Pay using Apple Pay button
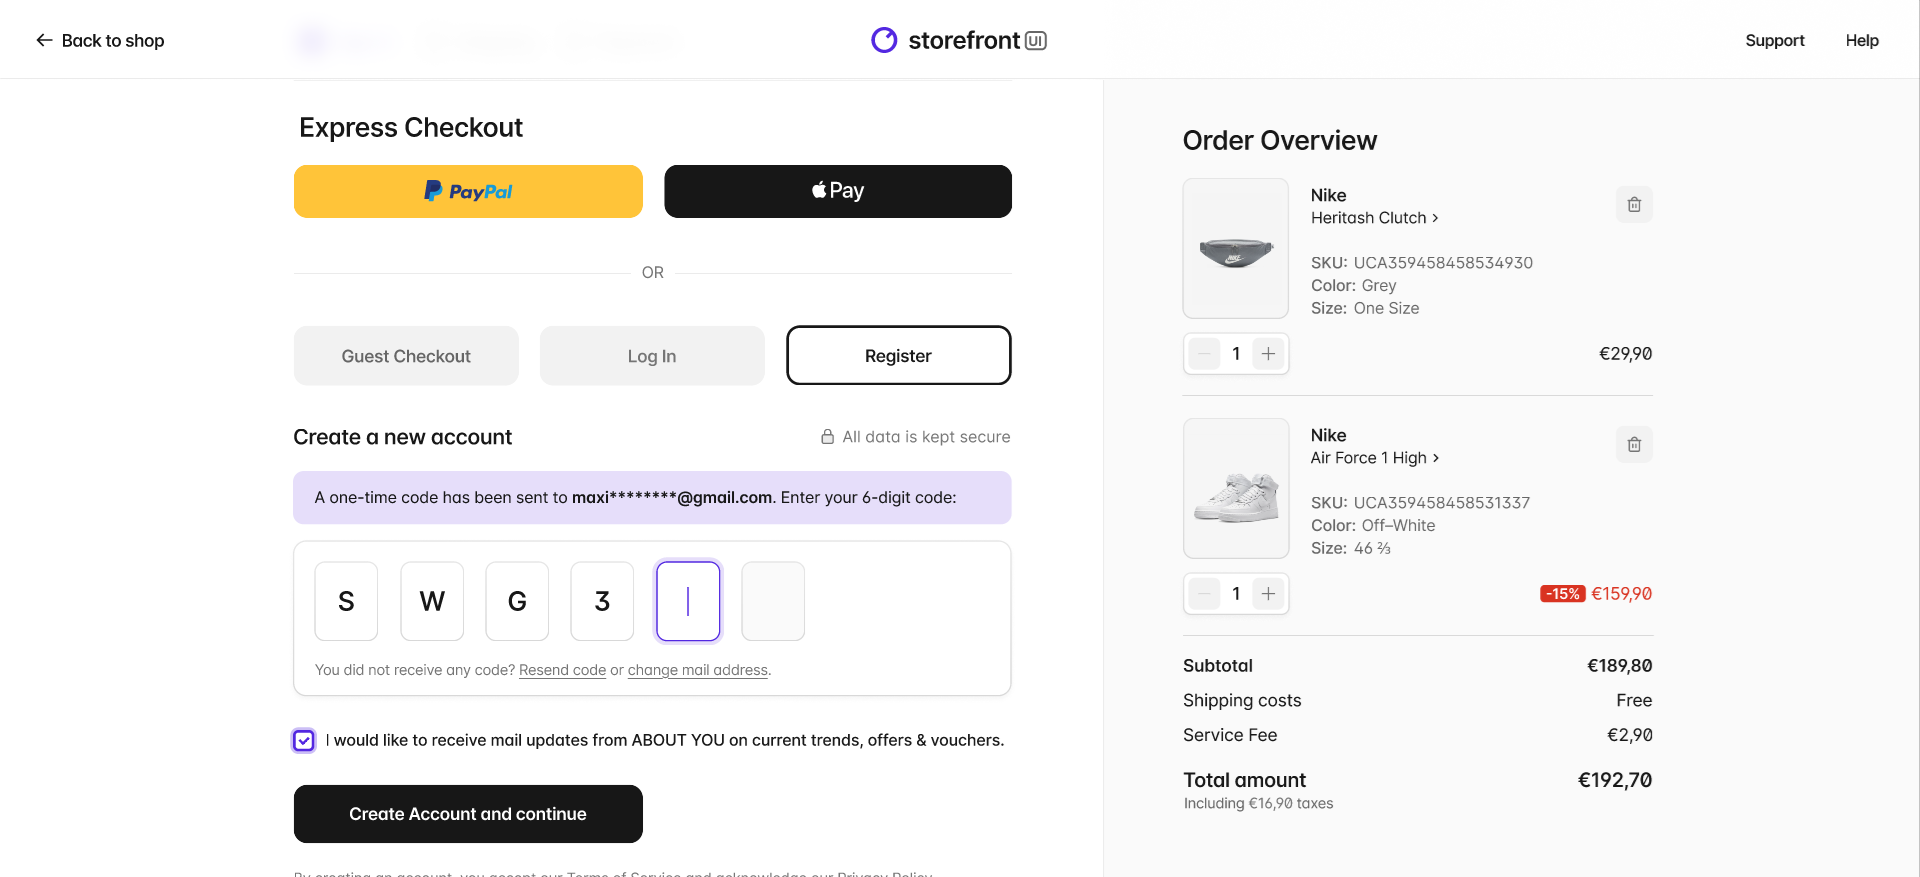Image resolution: width=1920 pixels, height=877 pixels. (x=838, y=191)
